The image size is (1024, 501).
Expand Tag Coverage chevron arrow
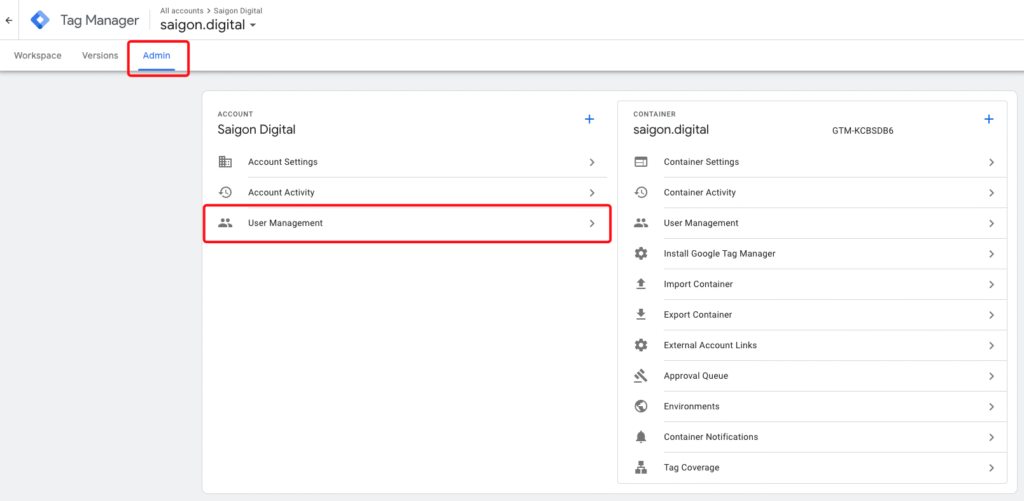[x=991, y=468]
